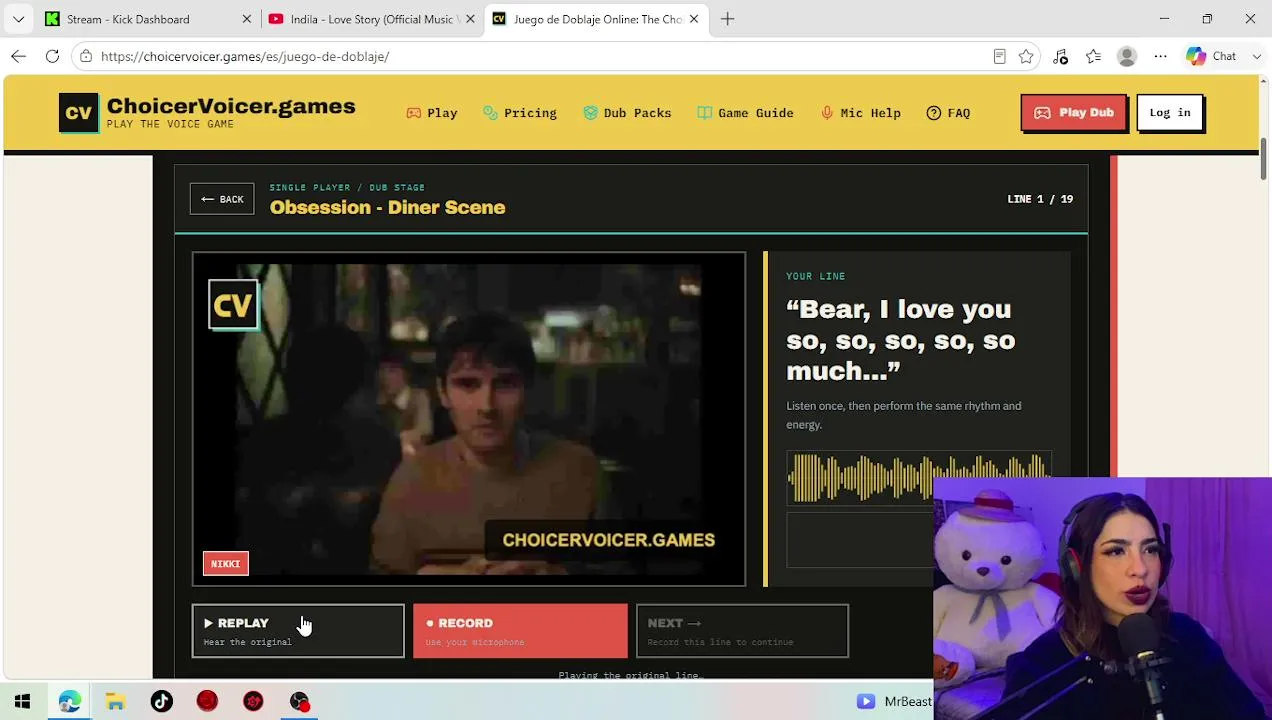Open the OBS Studio taskbar icon

pyautogui.click(x=299, y=702)
